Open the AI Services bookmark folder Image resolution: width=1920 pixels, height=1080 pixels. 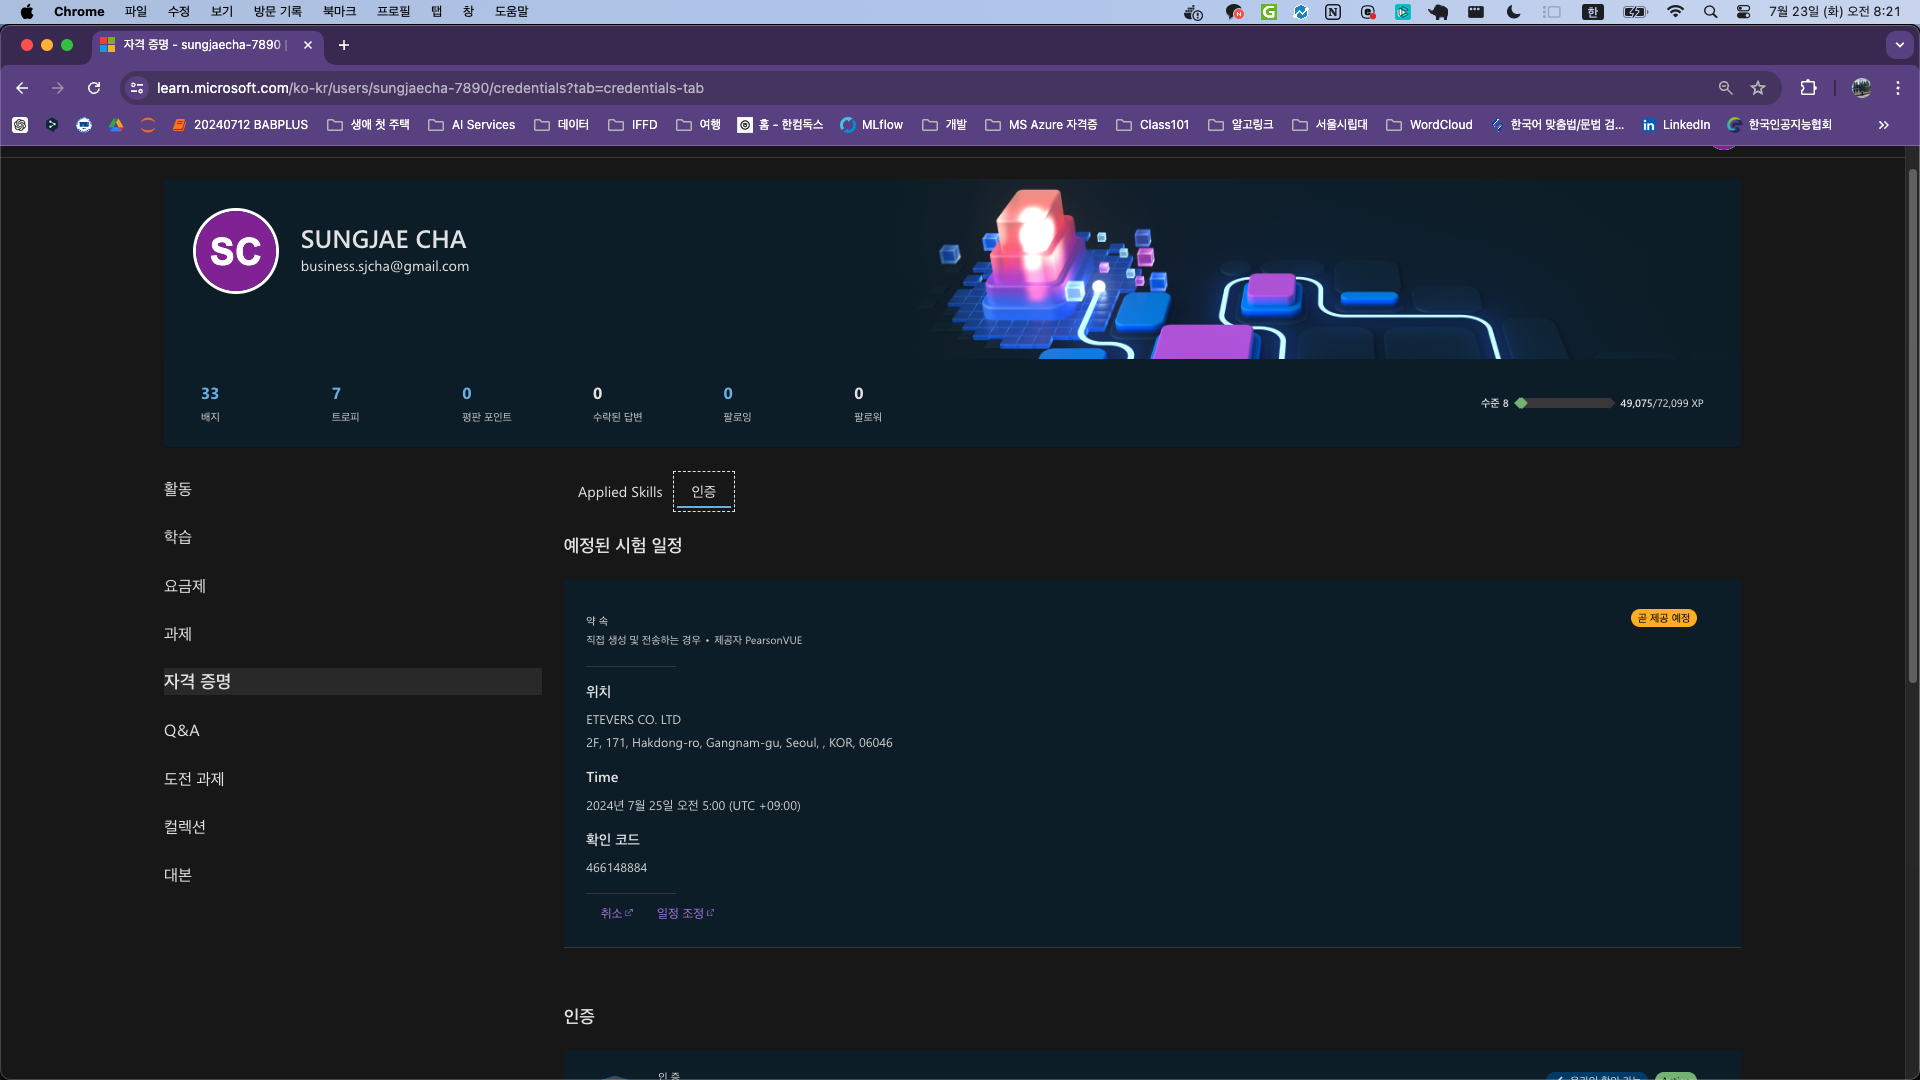pyautogui.click(x=472, y=125)
